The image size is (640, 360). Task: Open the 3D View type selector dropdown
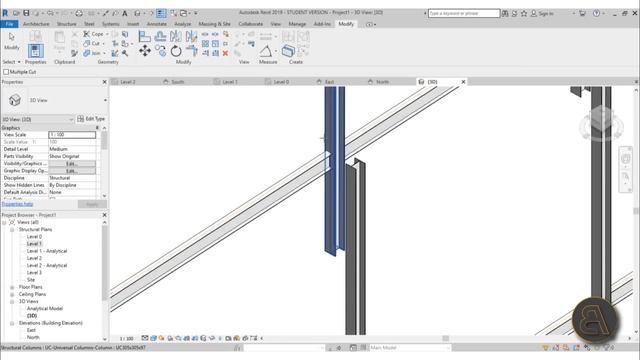click(105, 100)
